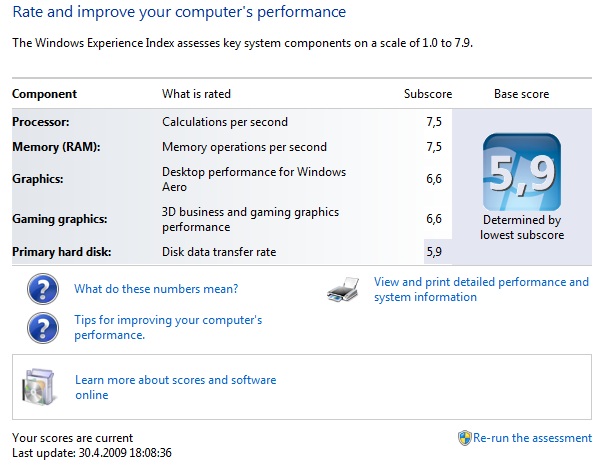
Task: Click the 'Determined by lowest subscore' caption
Action: [522, 227]
